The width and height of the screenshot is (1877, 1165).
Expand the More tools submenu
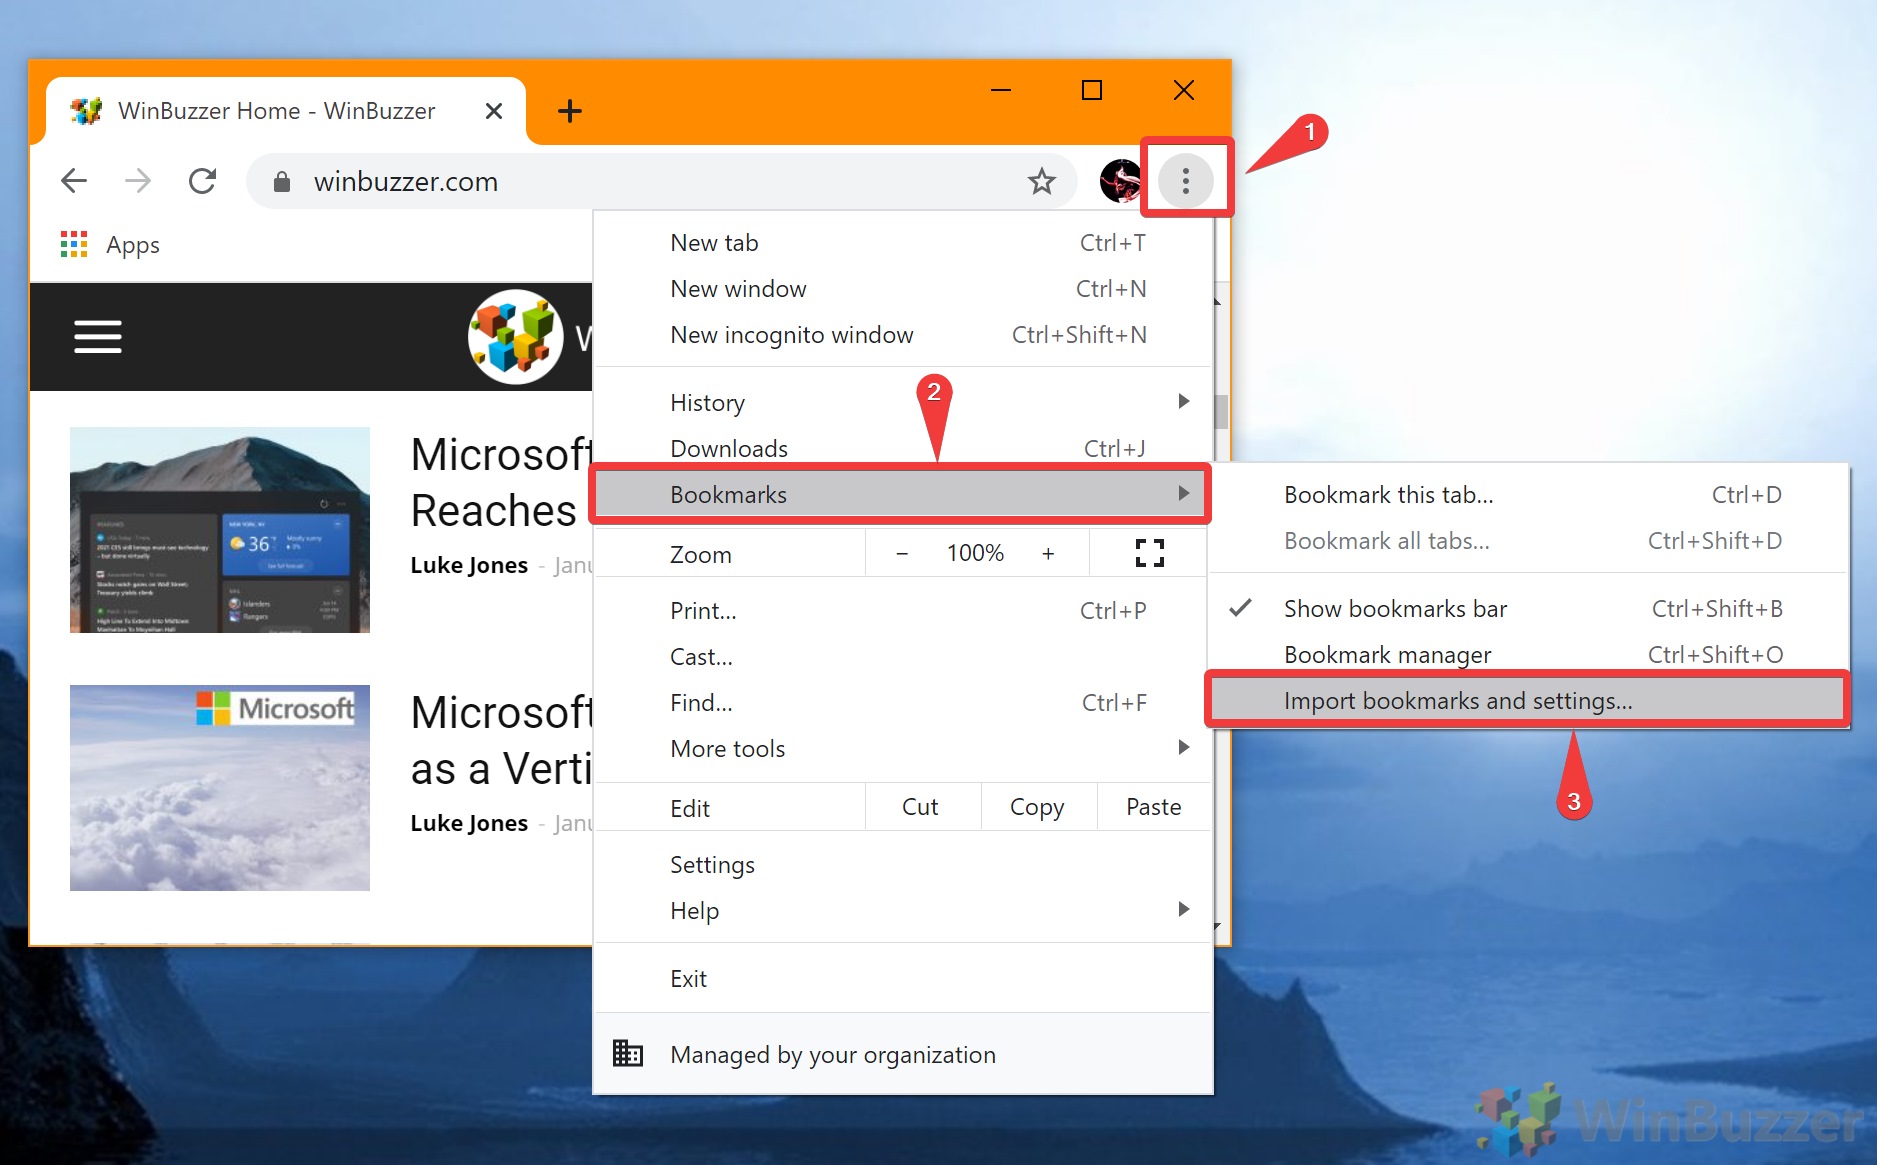[x=902, y=749]
